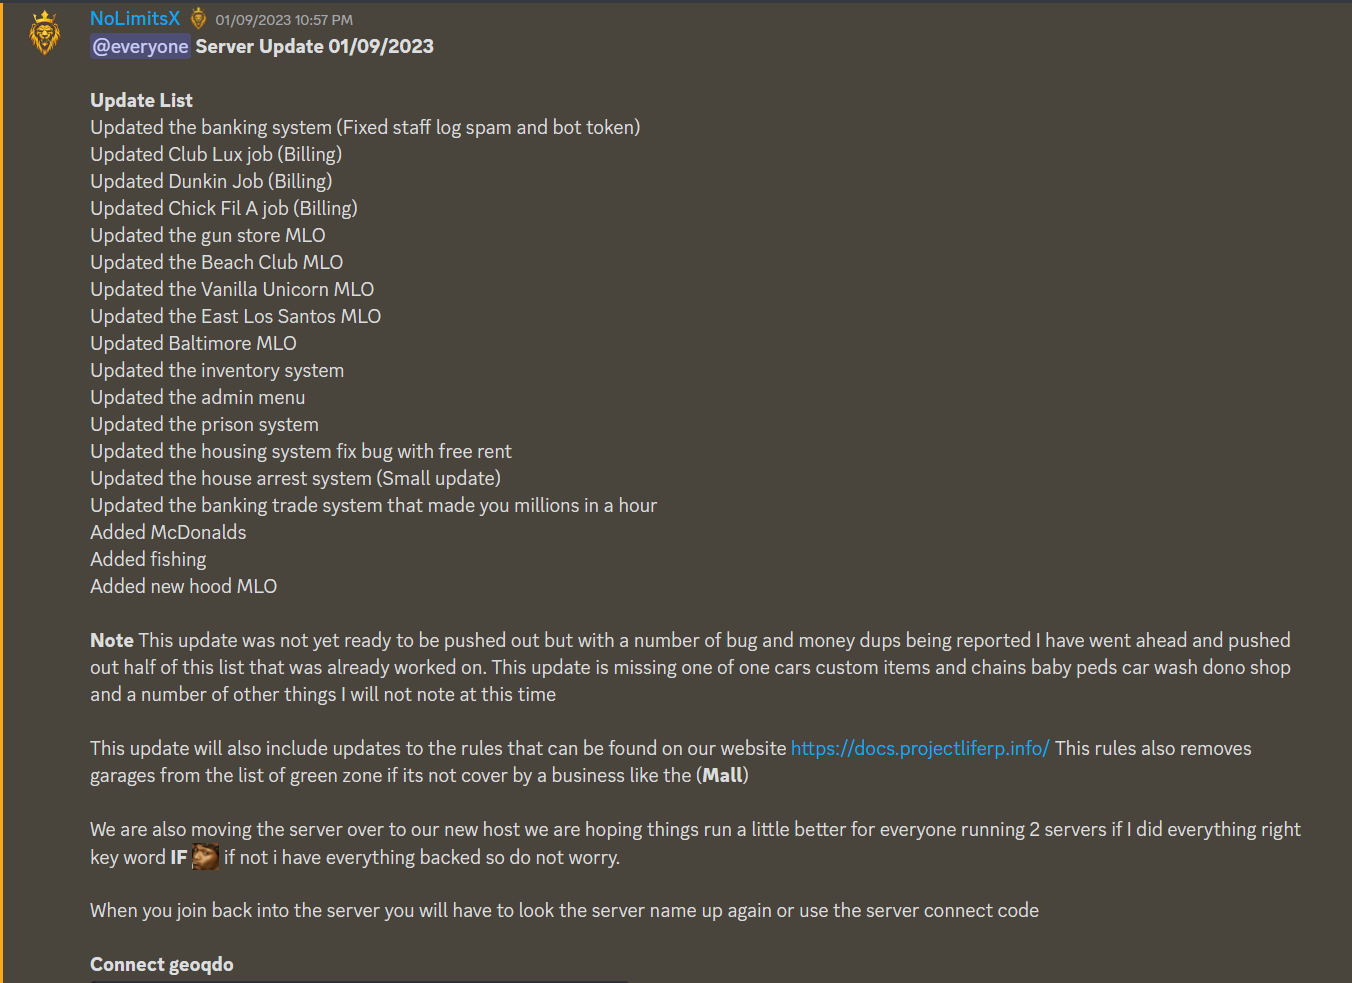Screen dimensions: 1352x983
Task: Click the bold Update List heading
Action: point(141,100)
